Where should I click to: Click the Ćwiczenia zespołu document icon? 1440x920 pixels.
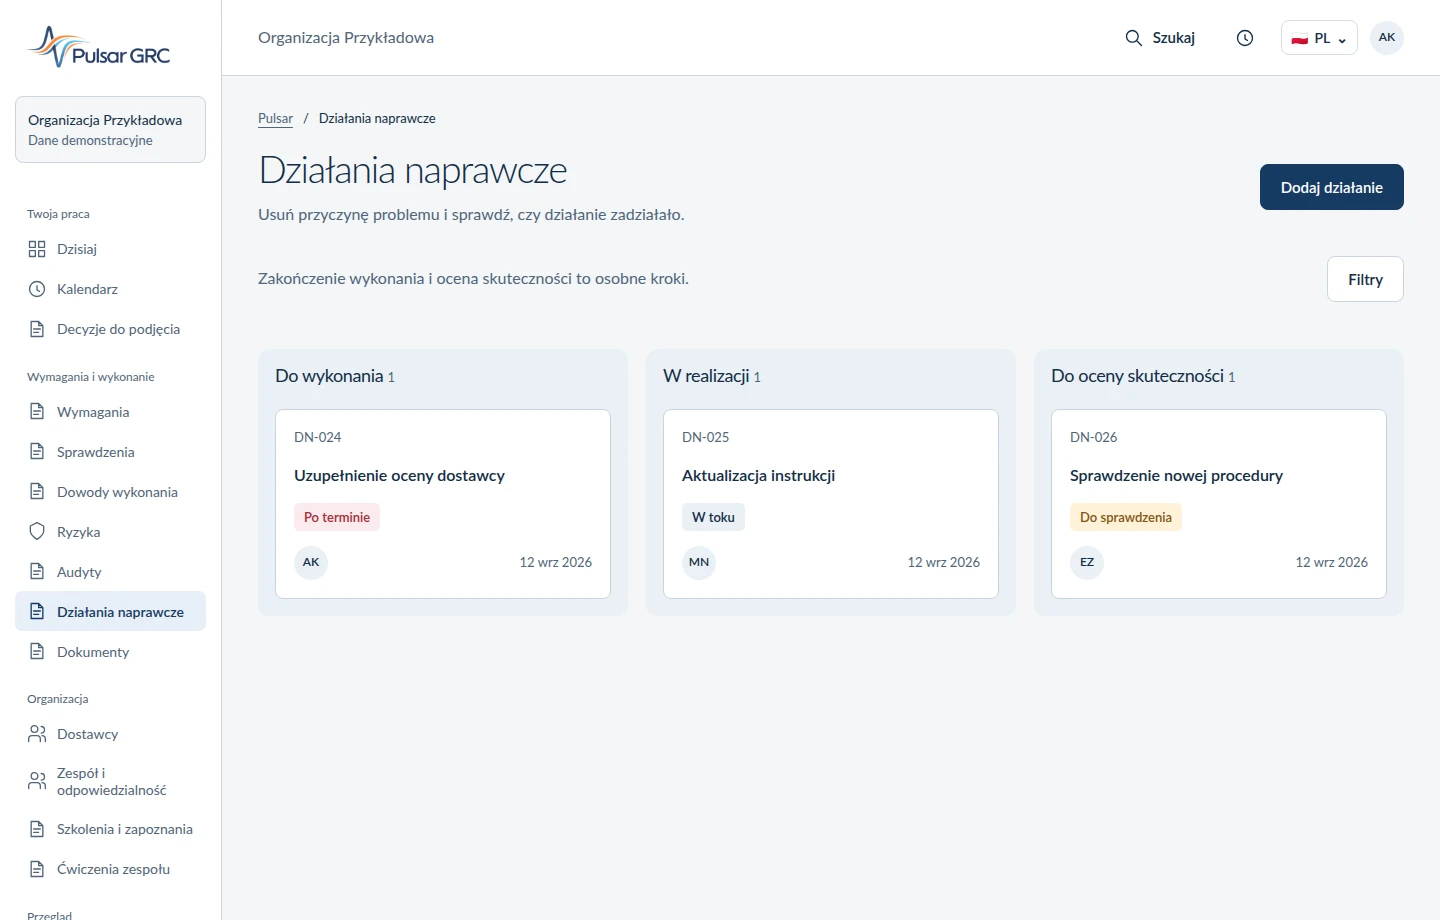[37, 869]
